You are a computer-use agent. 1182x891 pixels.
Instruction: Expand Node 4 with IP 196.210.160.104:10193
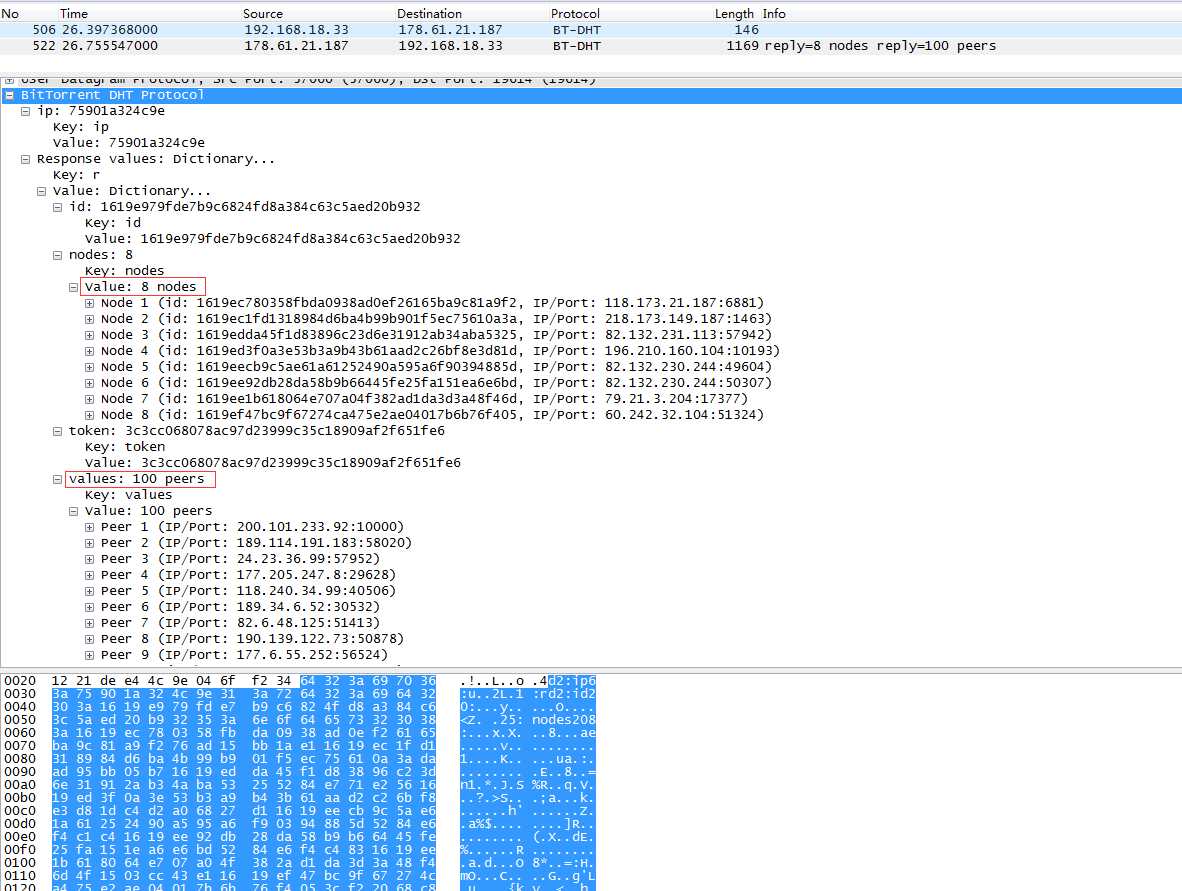point(89,351)
